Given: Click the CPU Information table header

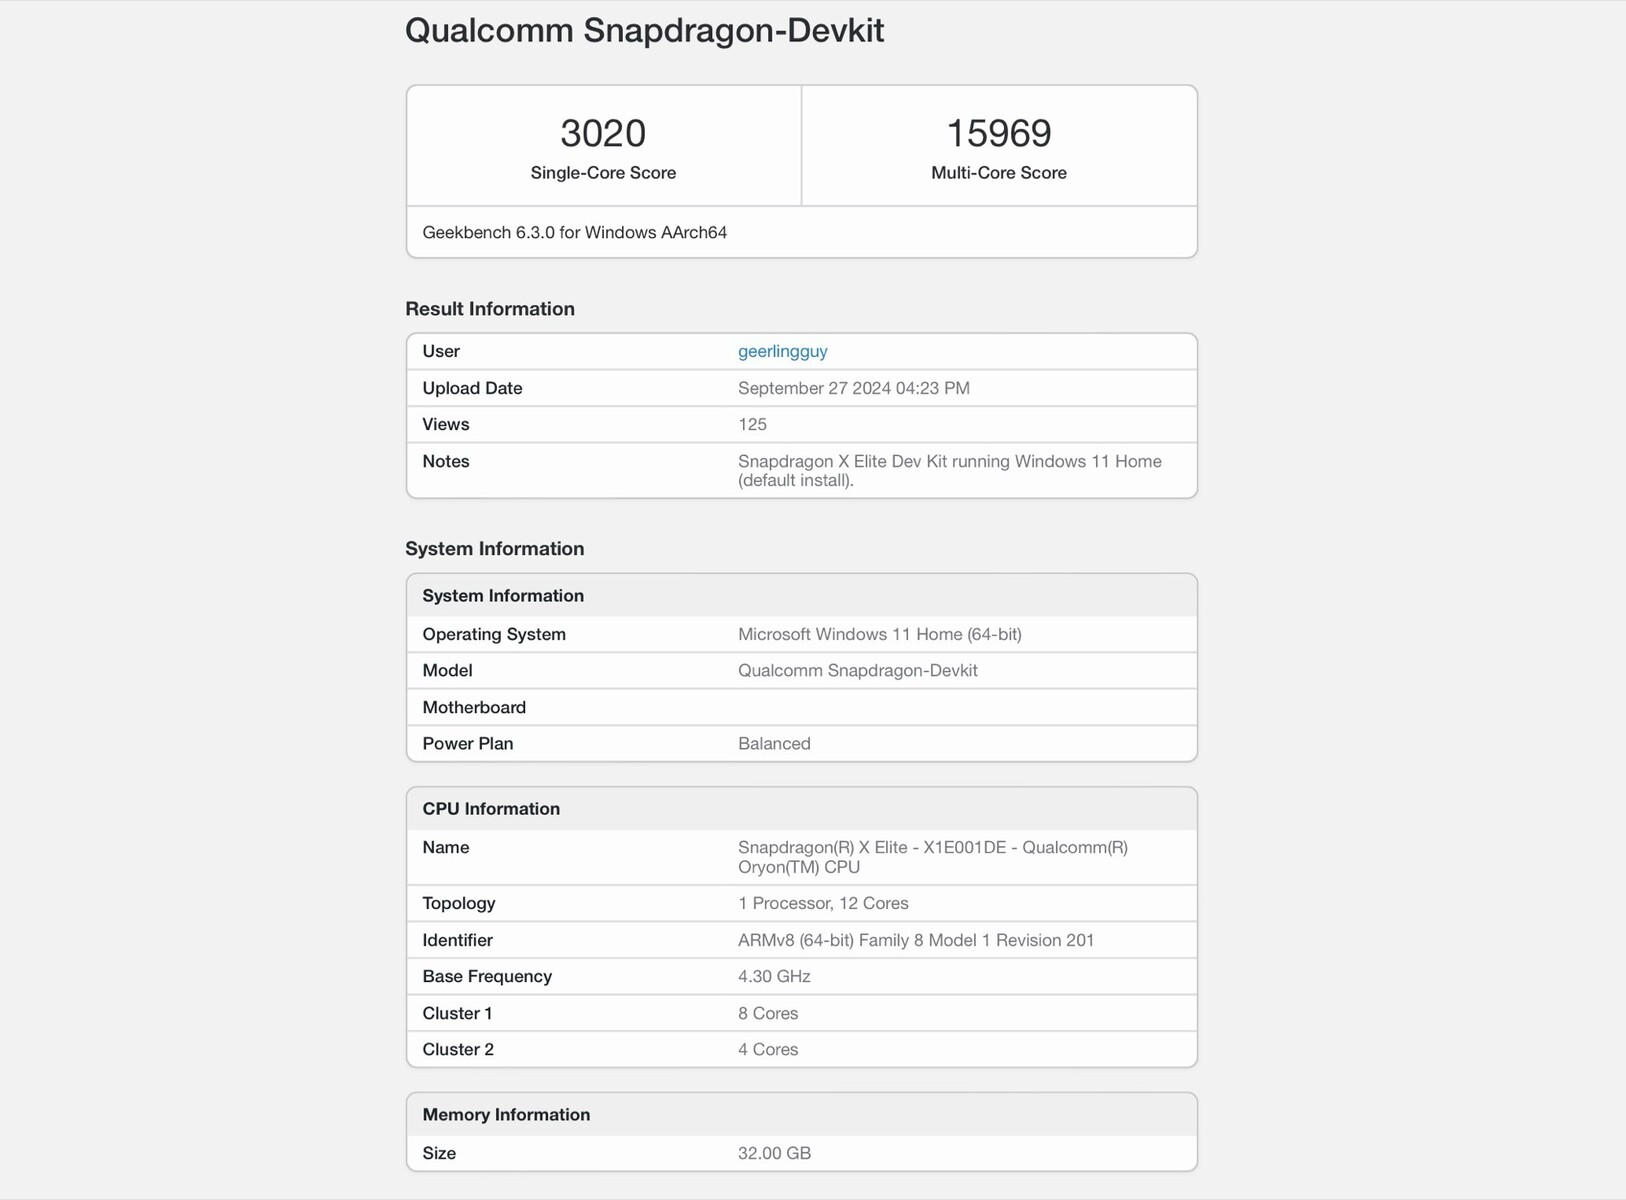Looking at the screenshot, I should (x=491, y=809).
